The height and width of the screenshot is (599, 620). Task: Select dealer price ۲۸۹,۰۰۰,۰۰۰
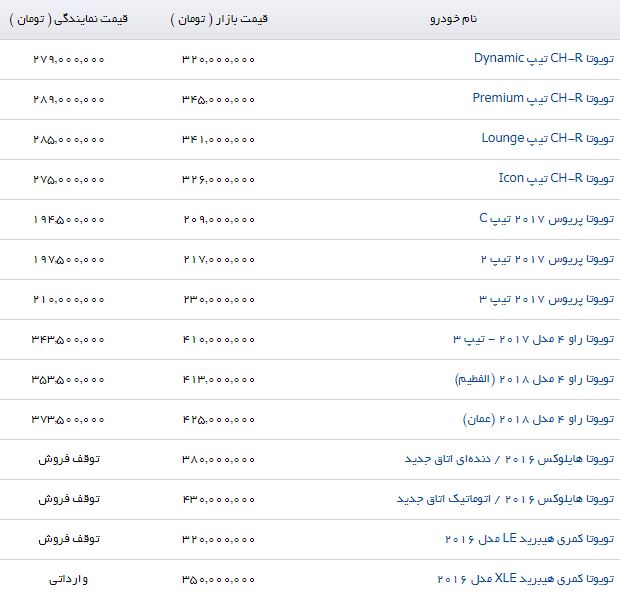click(69, 99)
